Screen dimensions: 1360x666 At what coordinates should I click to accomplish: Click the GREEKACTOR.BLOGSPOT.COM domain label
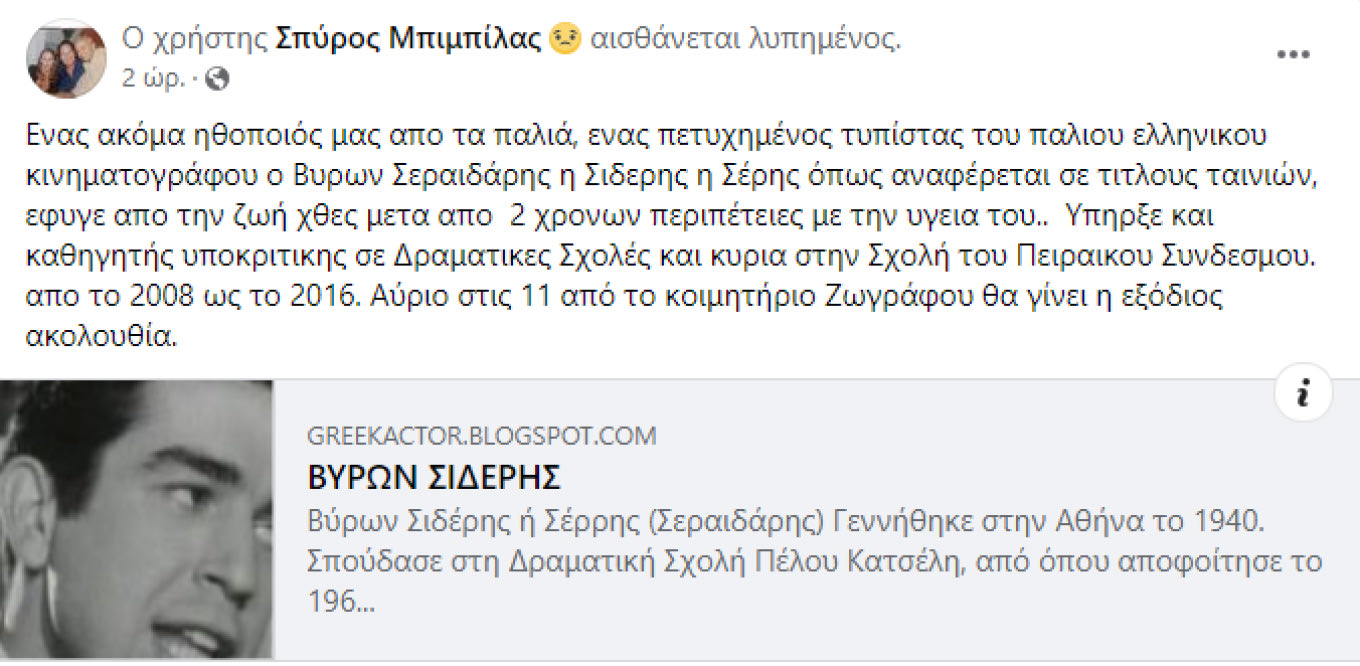pyautogui.click(x=482, y=436)
